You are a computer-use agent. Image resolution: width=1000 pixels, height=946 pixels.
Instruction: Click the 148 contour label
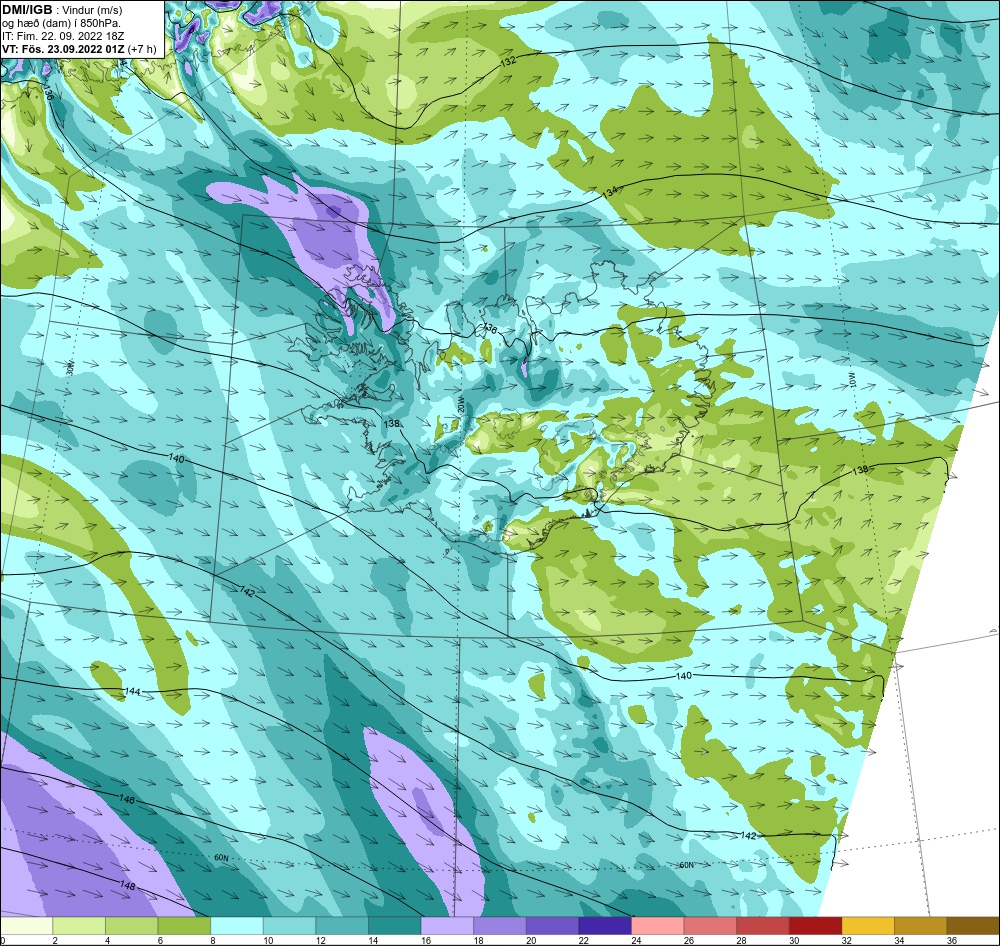pos(127,885)
